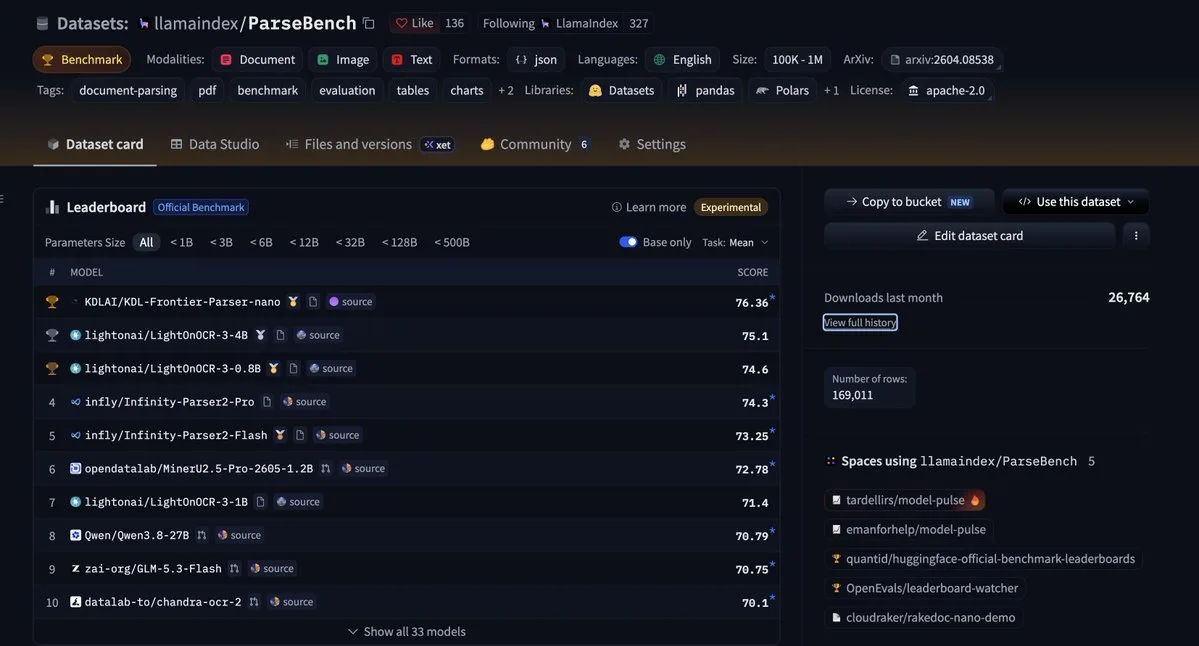Like the dataset with the heart button

click(414, 23)
